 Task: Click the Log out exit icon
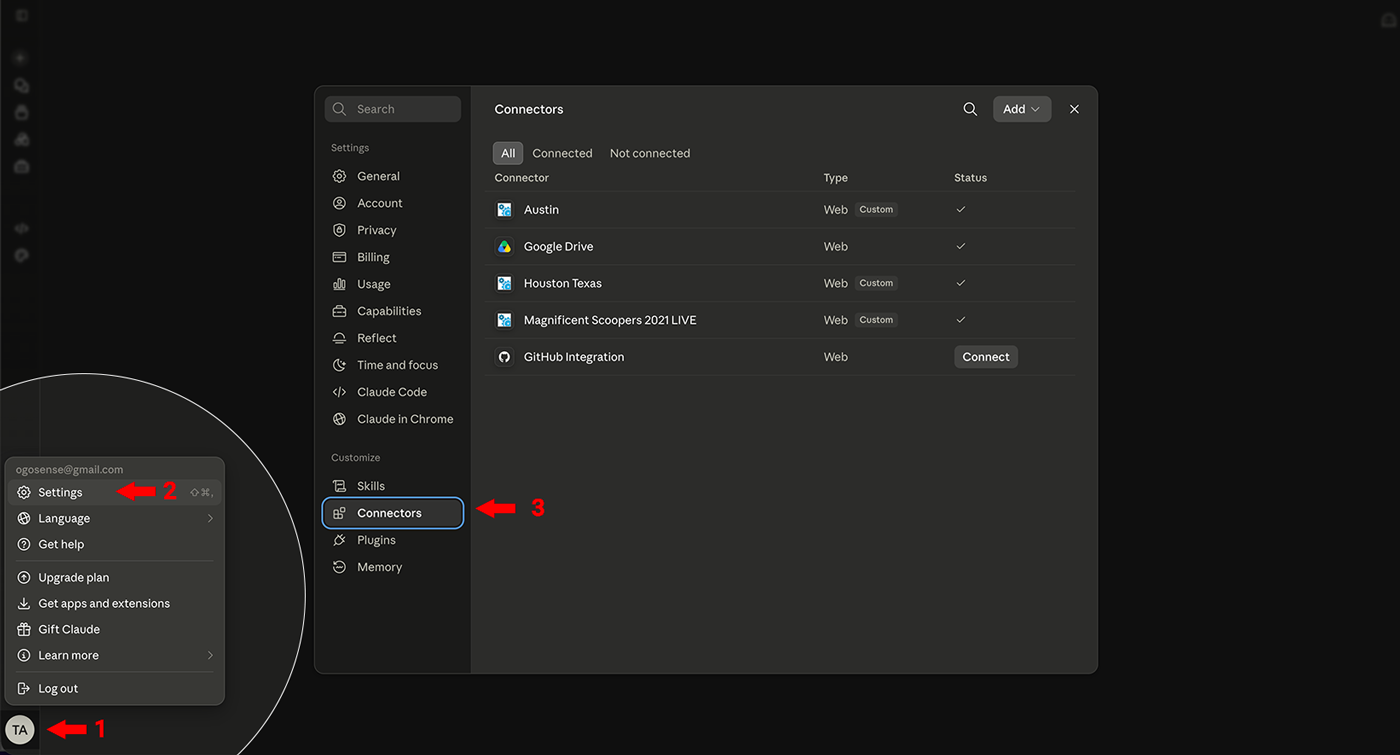pos(24,688)
